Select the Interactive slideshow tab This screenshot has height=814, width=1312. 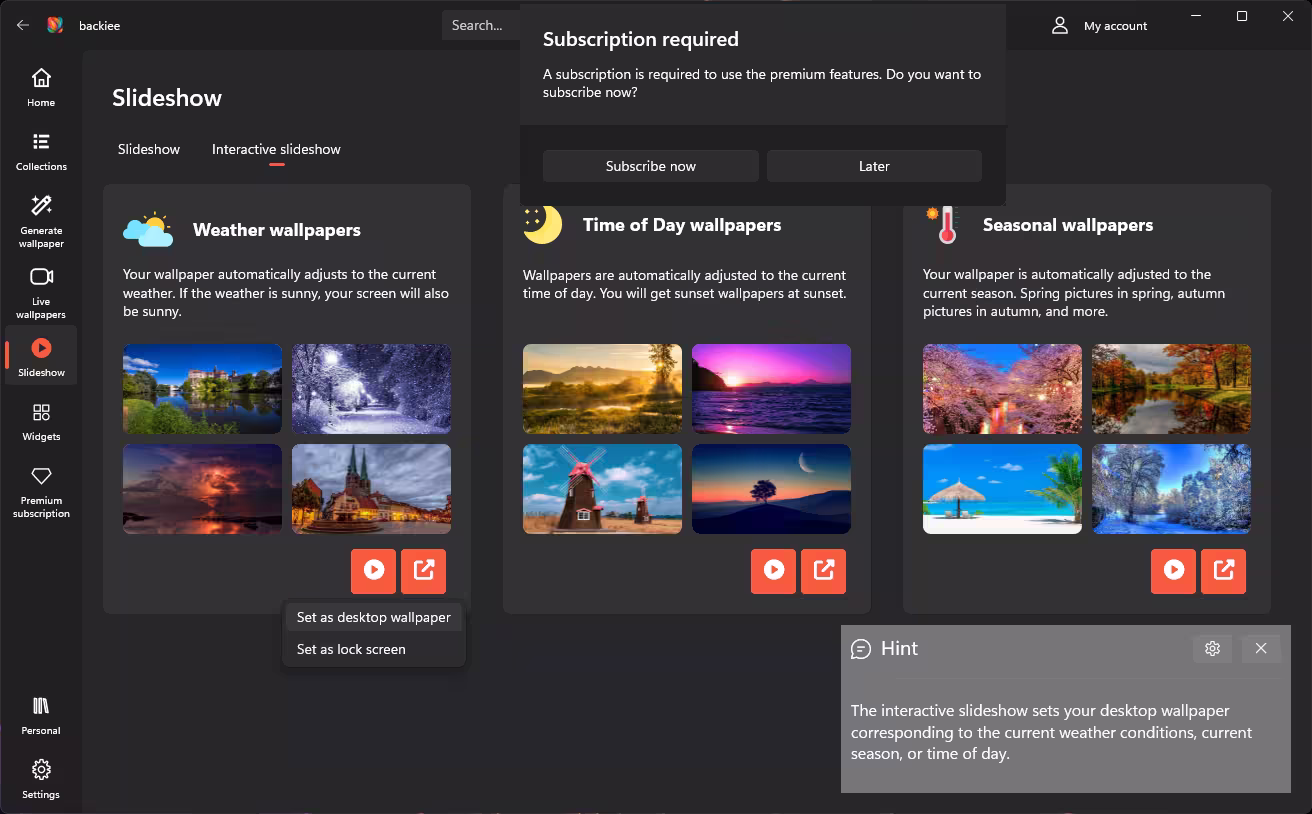pos(276,149)
